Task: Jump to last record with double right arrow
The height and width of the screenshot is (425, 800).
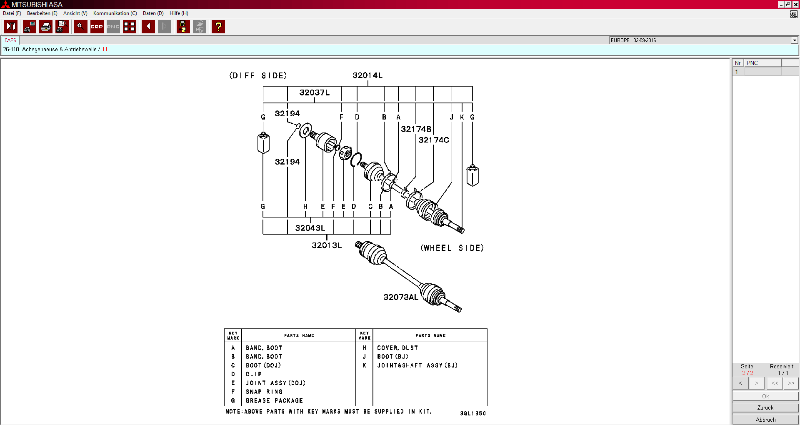Action: (790, 383)
